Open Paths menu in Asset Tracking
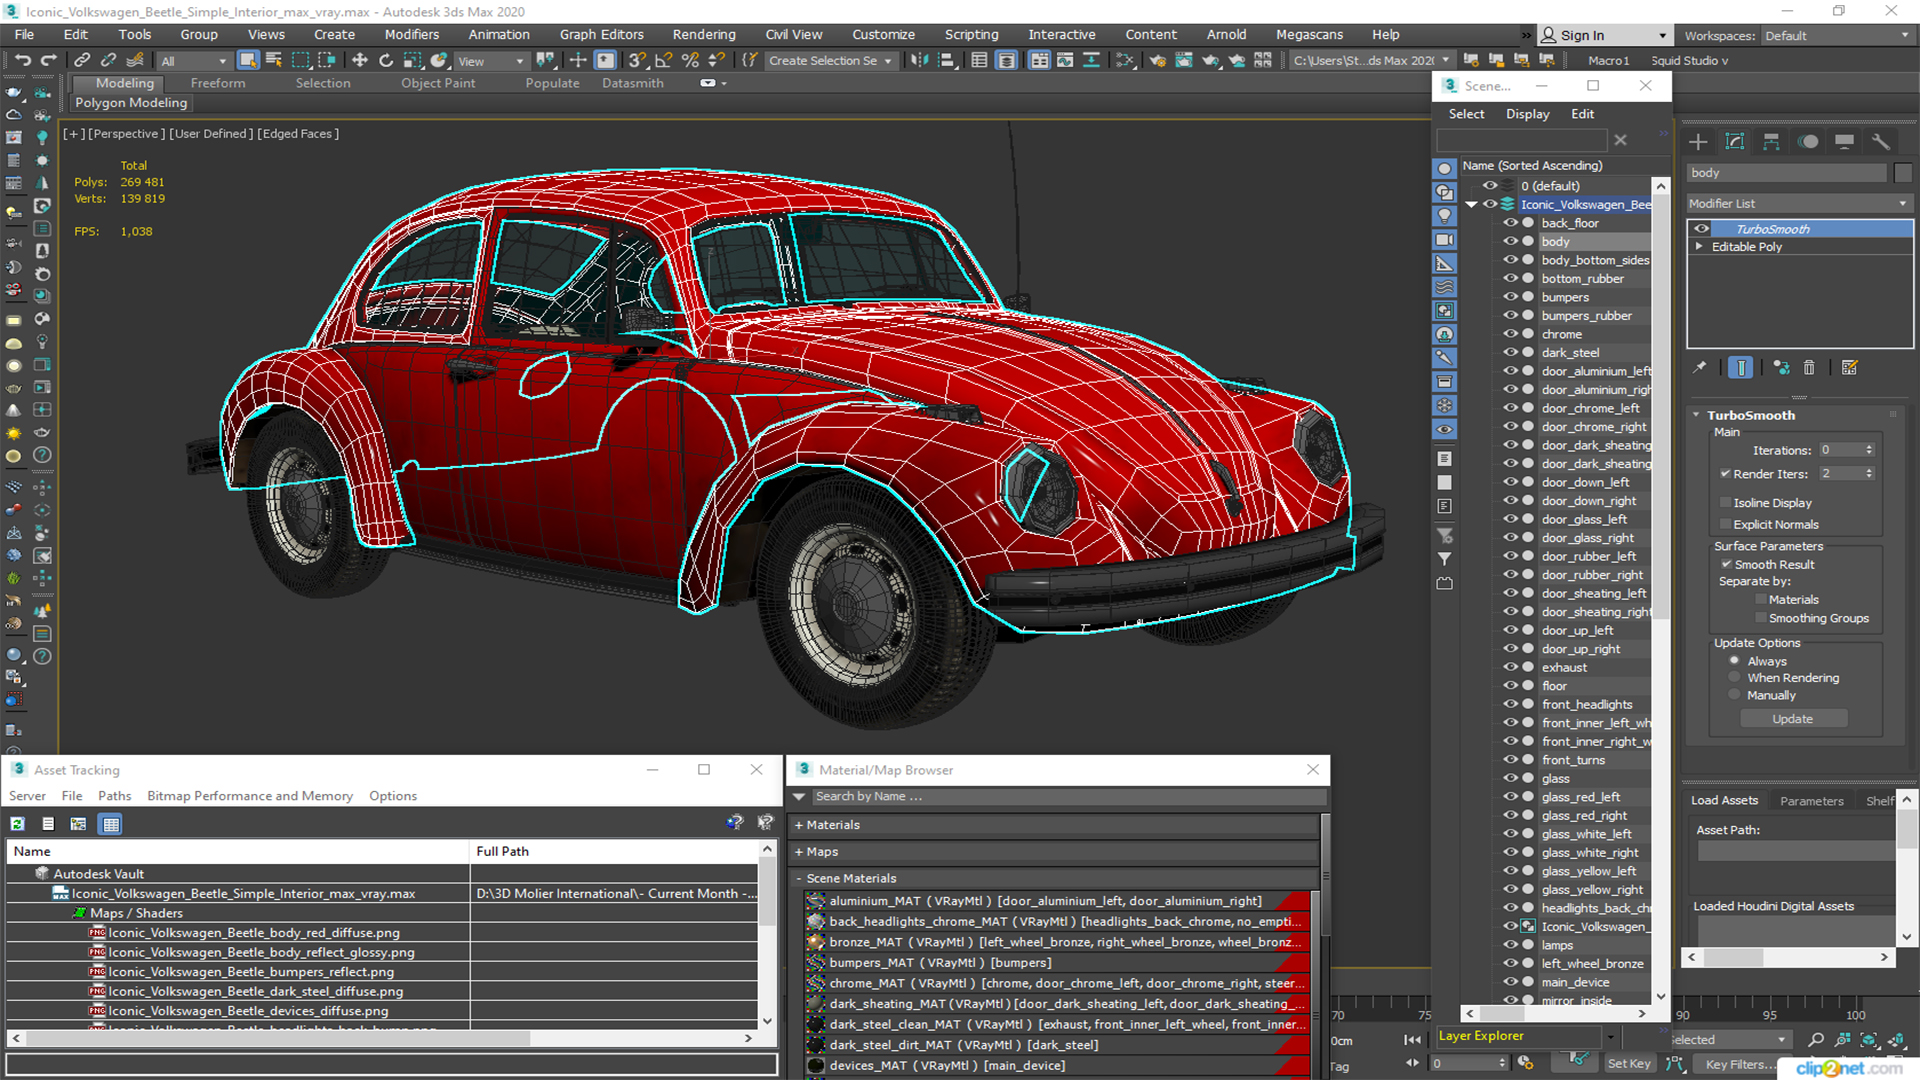 point(114,797)
